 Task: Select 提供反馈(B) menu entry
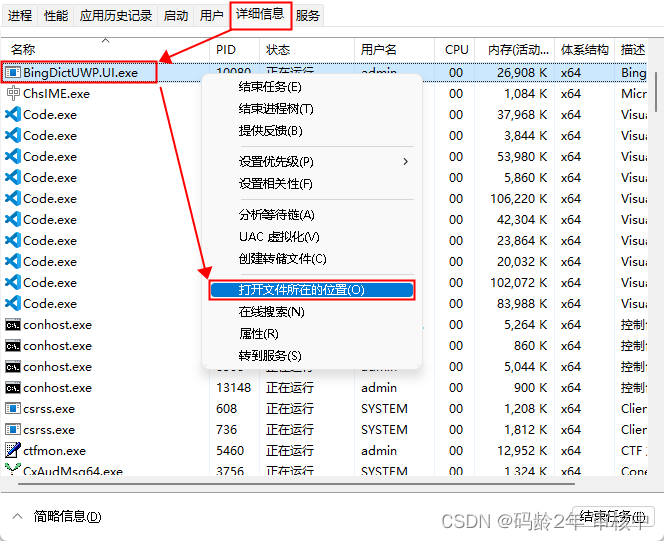click(x=270, y=131)
